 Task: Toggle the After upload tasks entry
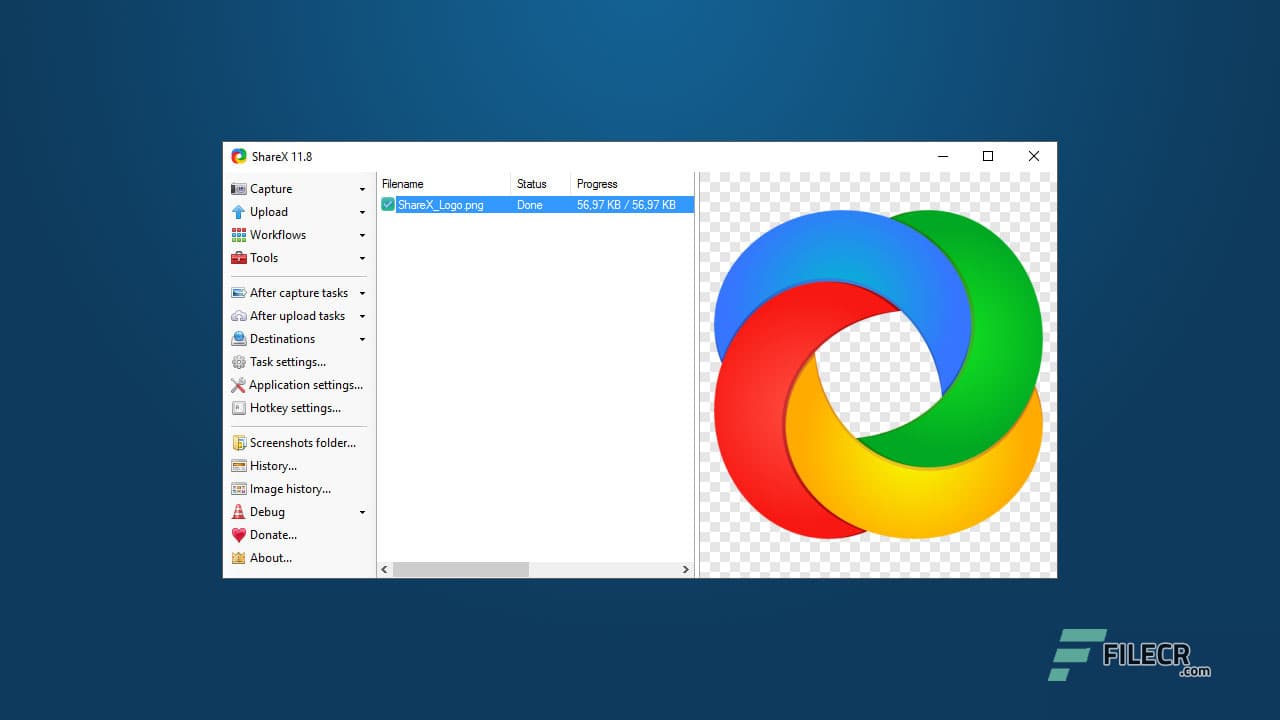pos(298,315)
